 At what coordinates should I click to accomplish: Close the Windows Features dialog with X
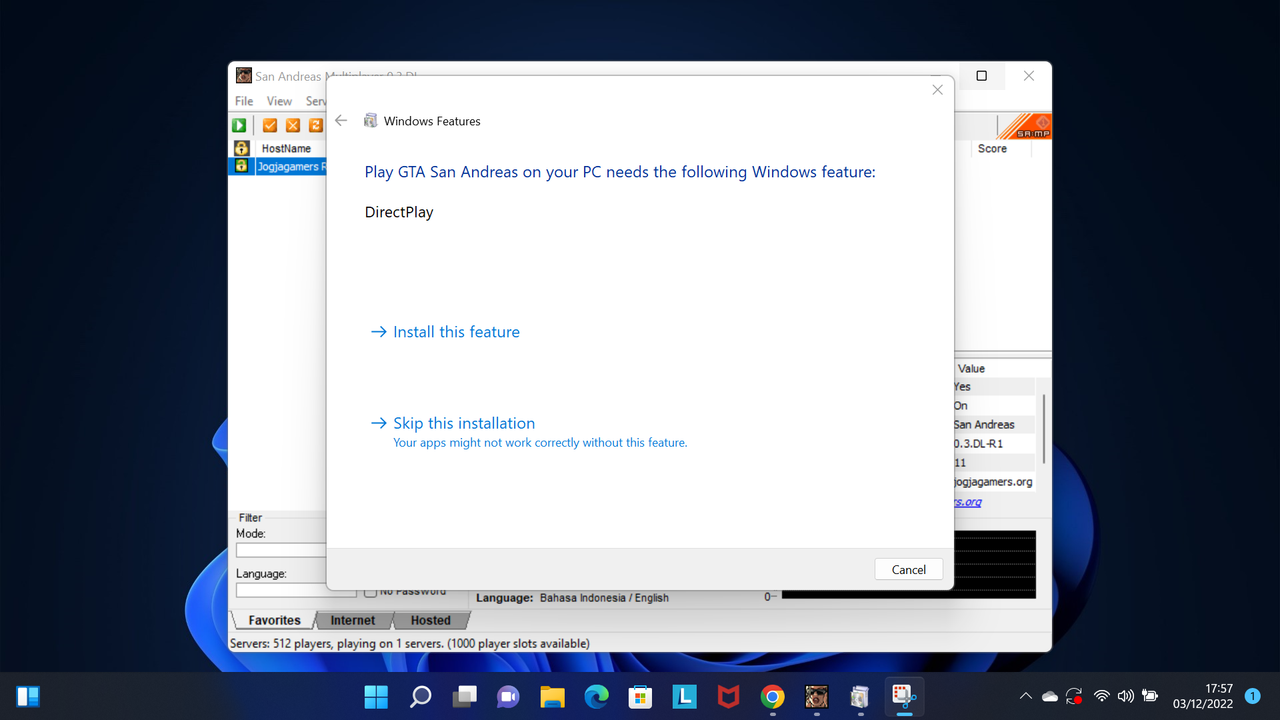pos(937,90)
